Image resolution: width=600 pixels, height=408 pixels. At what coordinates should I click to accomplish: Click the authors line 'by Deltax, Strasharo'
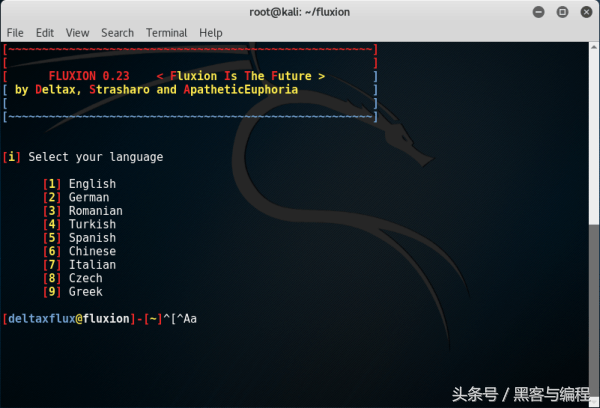point(82,90)
